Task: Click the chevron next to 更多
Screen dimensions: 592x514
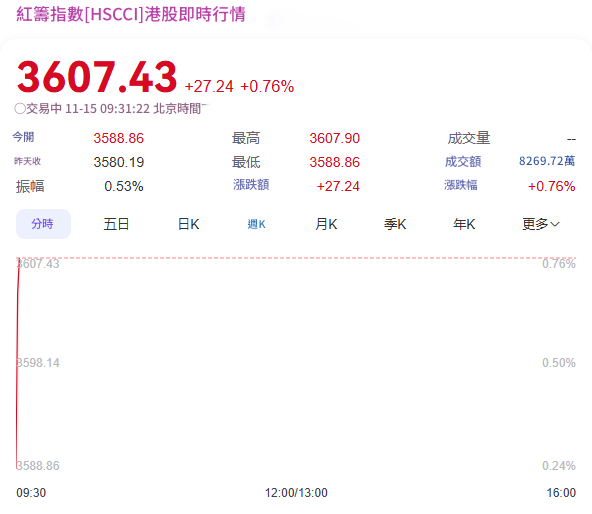Action: click(555, 224)
